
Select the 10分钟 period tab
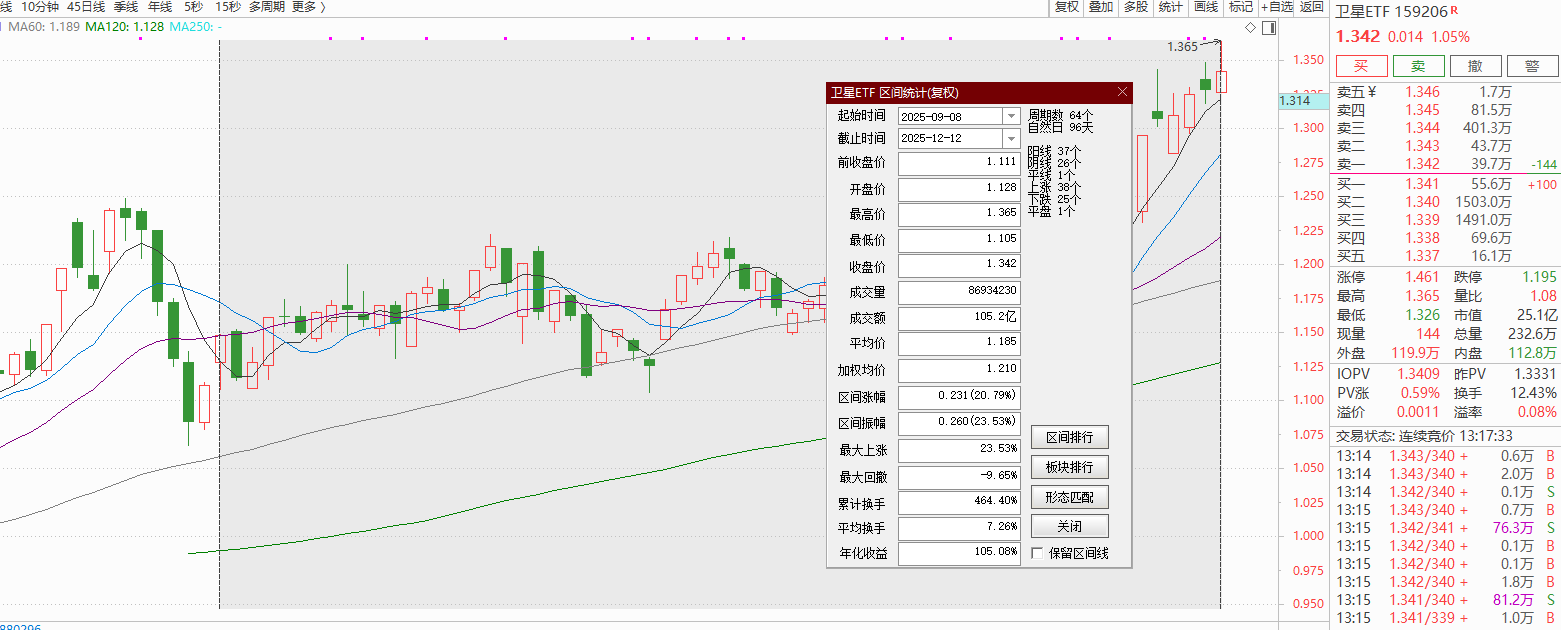pyautogui.click(x=40, y=7)
